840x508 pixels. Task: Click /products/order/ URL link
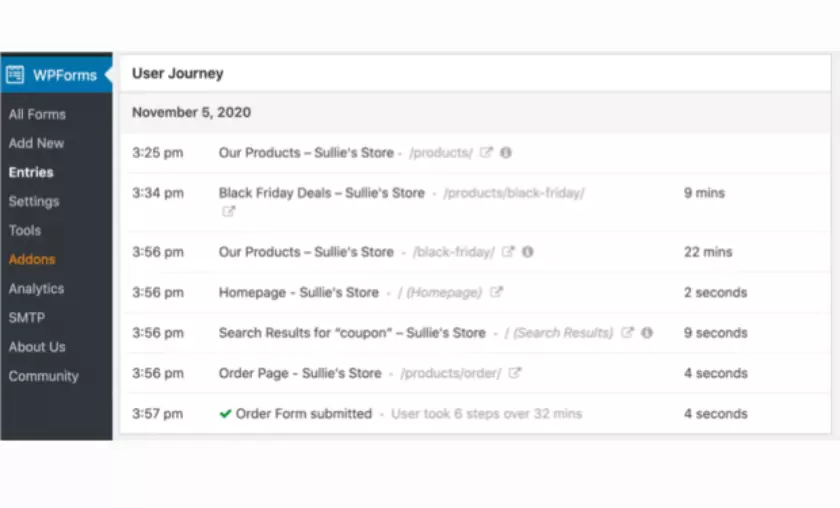click(451, 373)
